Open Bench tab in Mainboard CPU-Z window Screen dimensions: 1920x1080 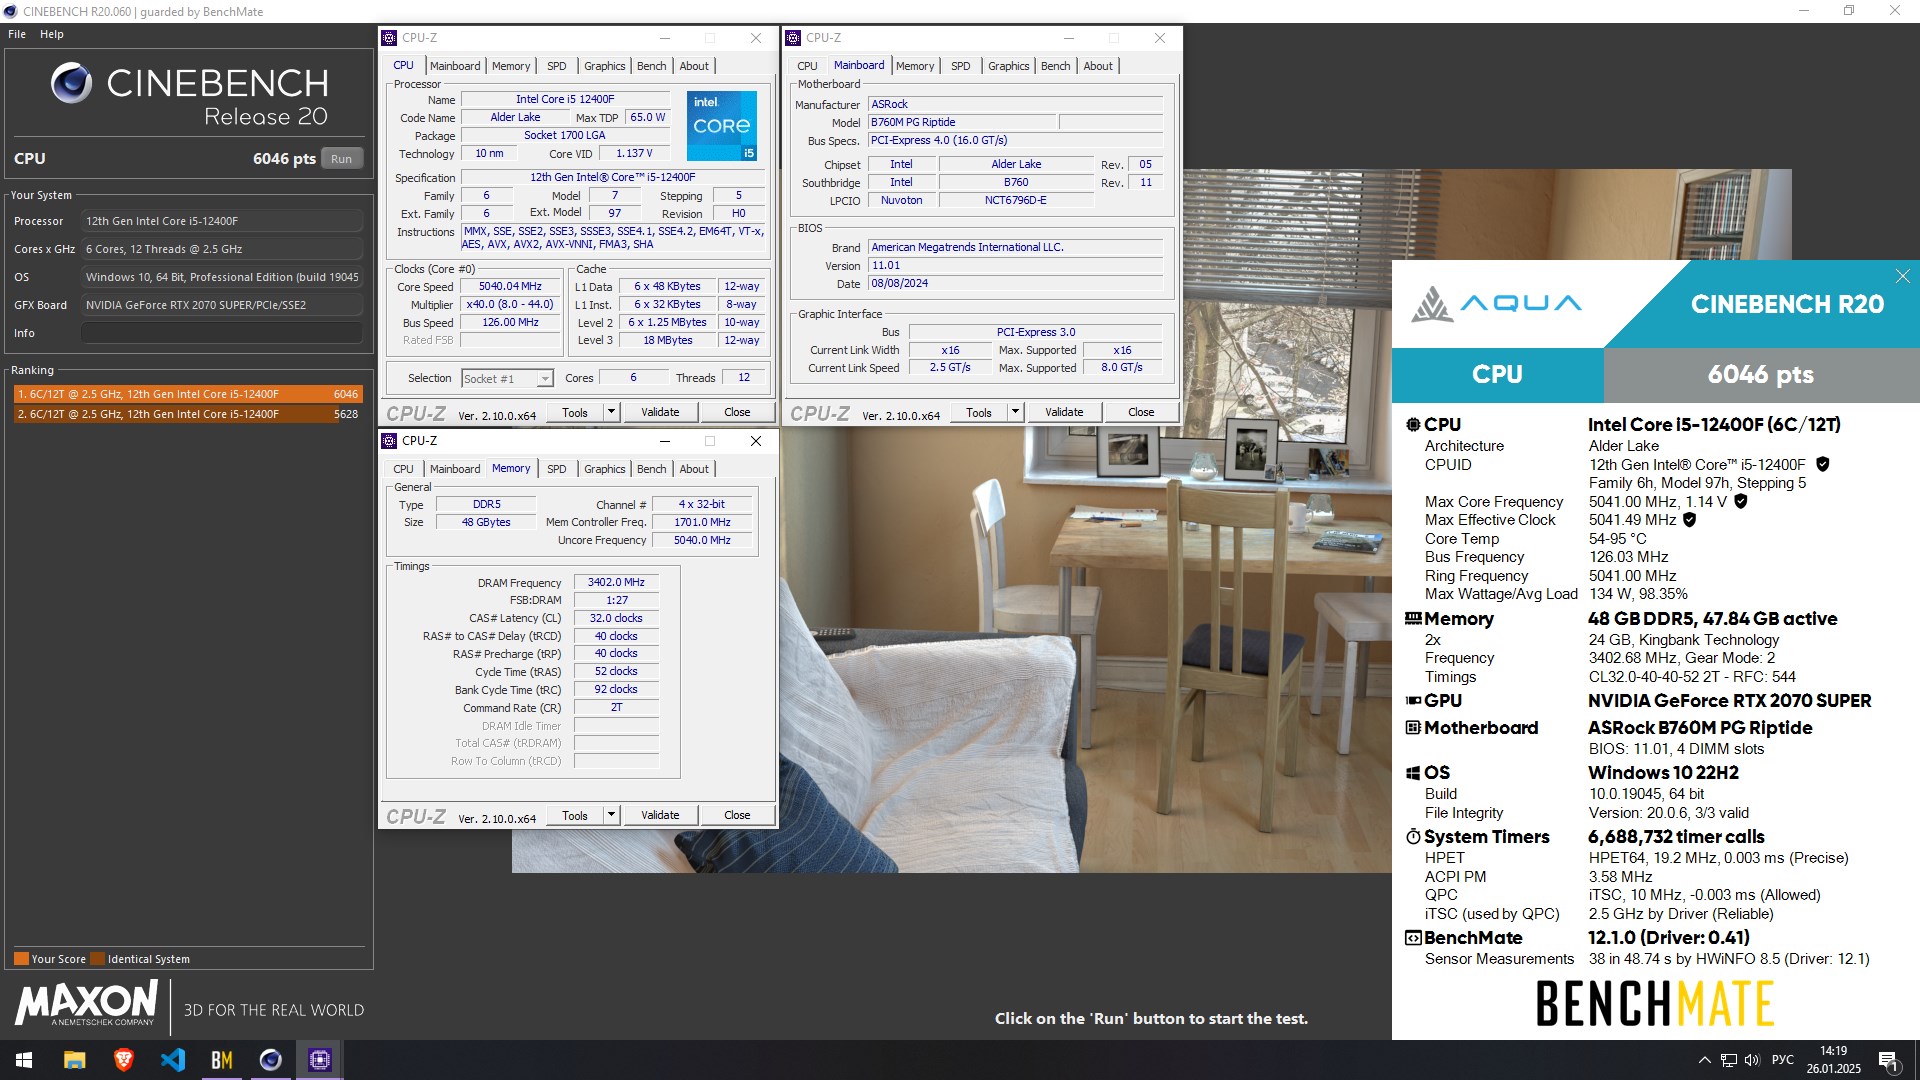point(1055,66)
